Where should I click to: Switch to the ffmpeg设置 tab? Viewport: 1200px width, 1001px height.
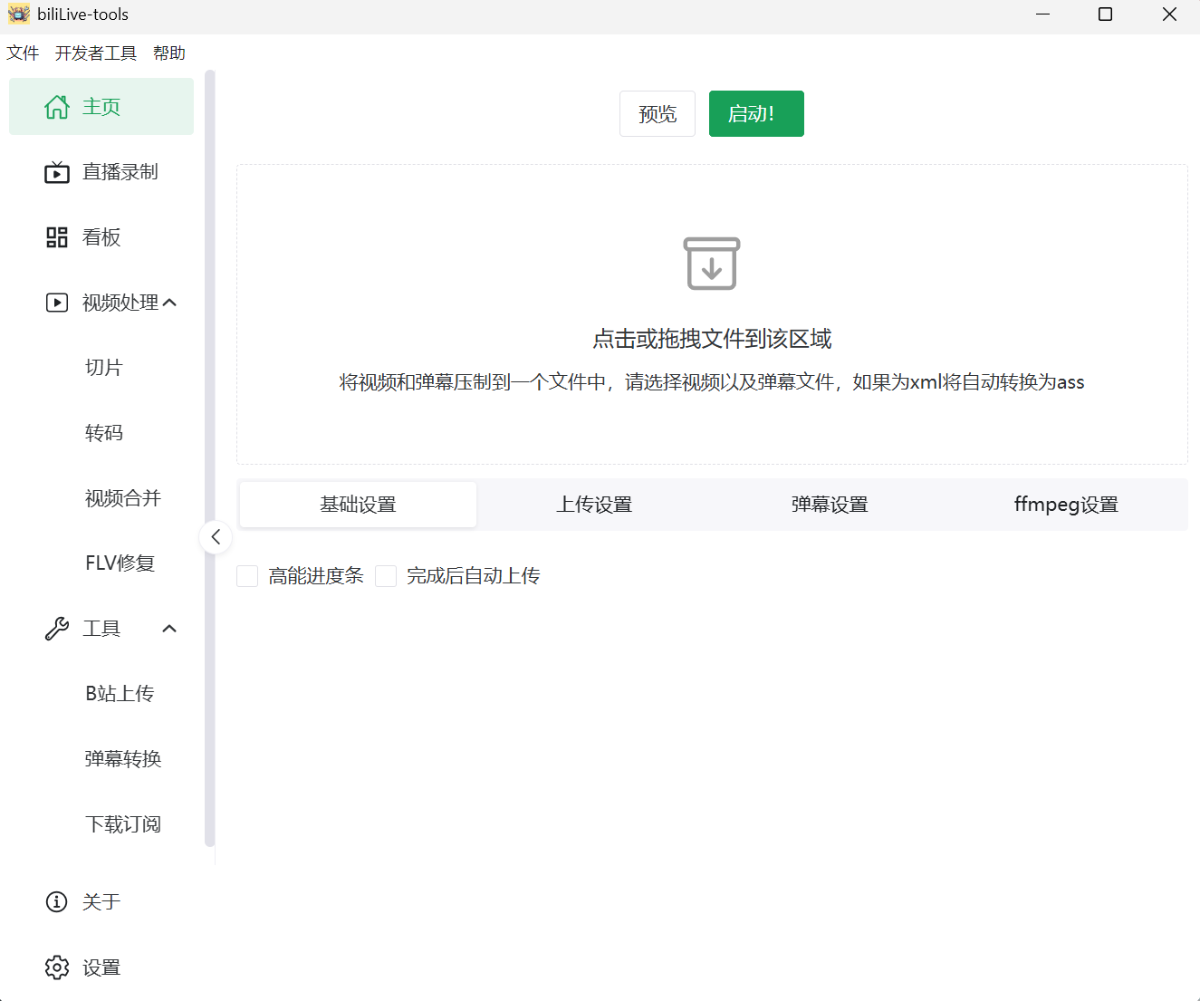pyautogui.click(x=1065, y=505)
